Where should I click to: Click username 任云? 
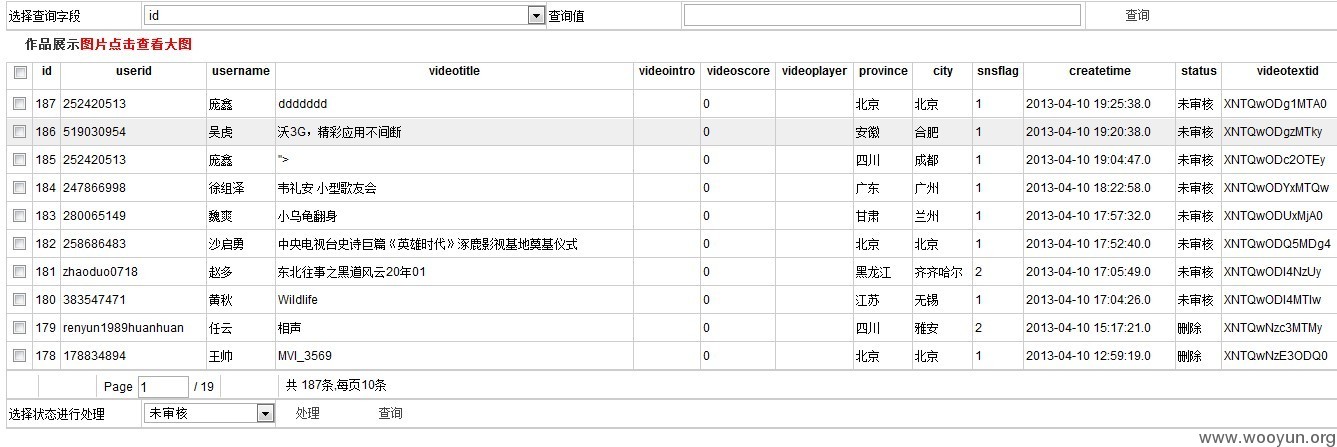220,328
